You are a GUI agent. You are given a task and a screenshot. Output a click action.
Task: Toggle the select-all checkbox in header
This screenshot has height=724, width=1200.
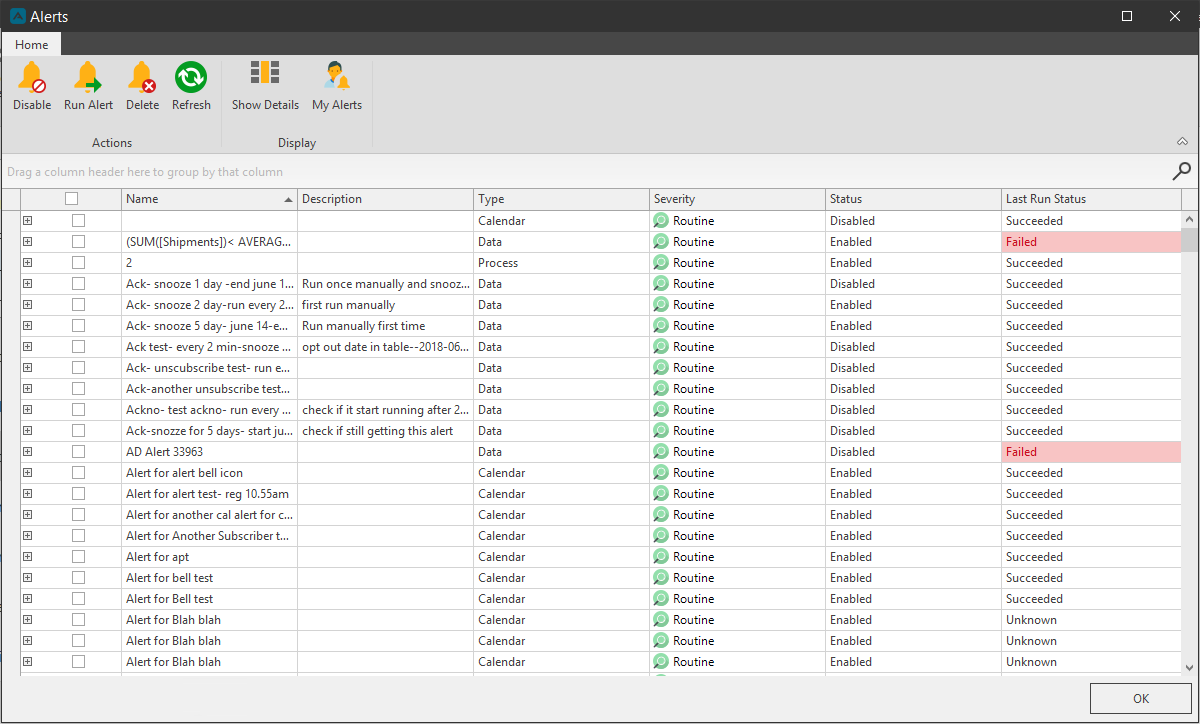71,199
